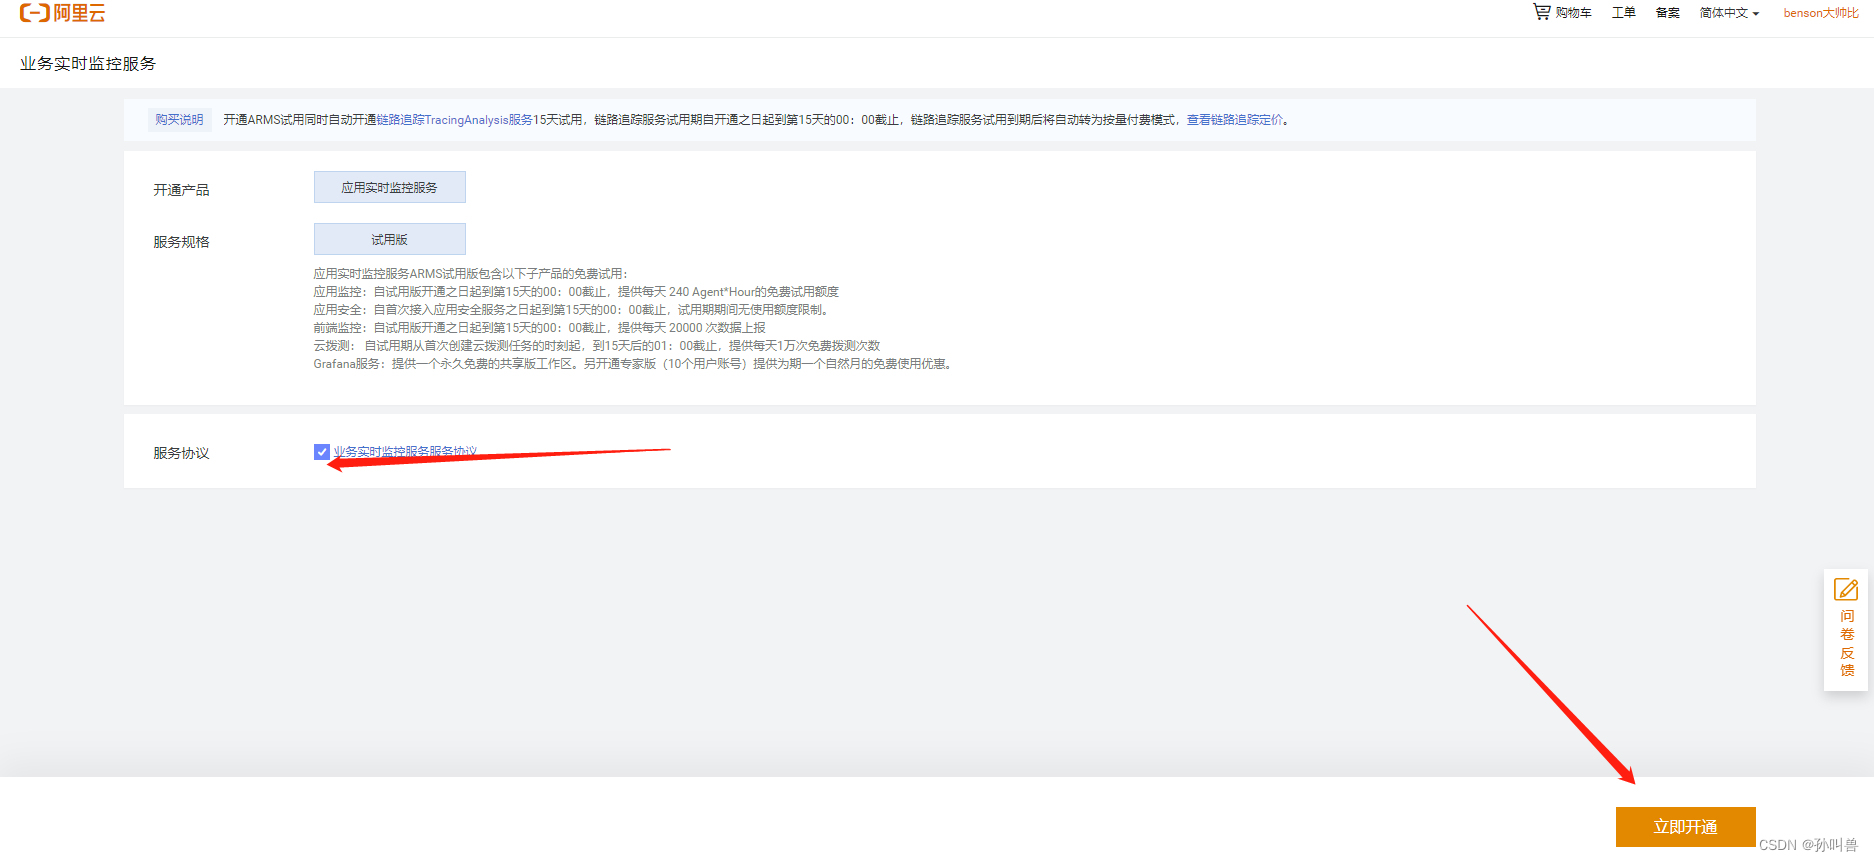
Task: Select the 应用实时监控服务 product option
Action: (x=390, y=187)
